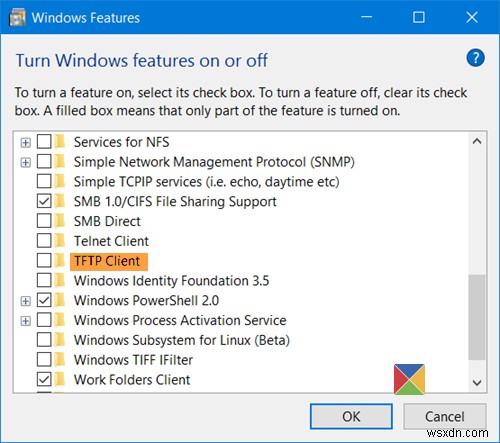
Task: Cancel the Windows Features dialog
Action: coord(445,416)
